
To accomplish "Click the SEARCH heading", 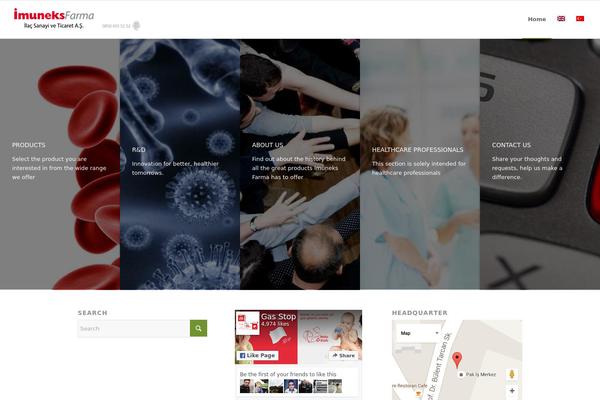I will 93,313.
